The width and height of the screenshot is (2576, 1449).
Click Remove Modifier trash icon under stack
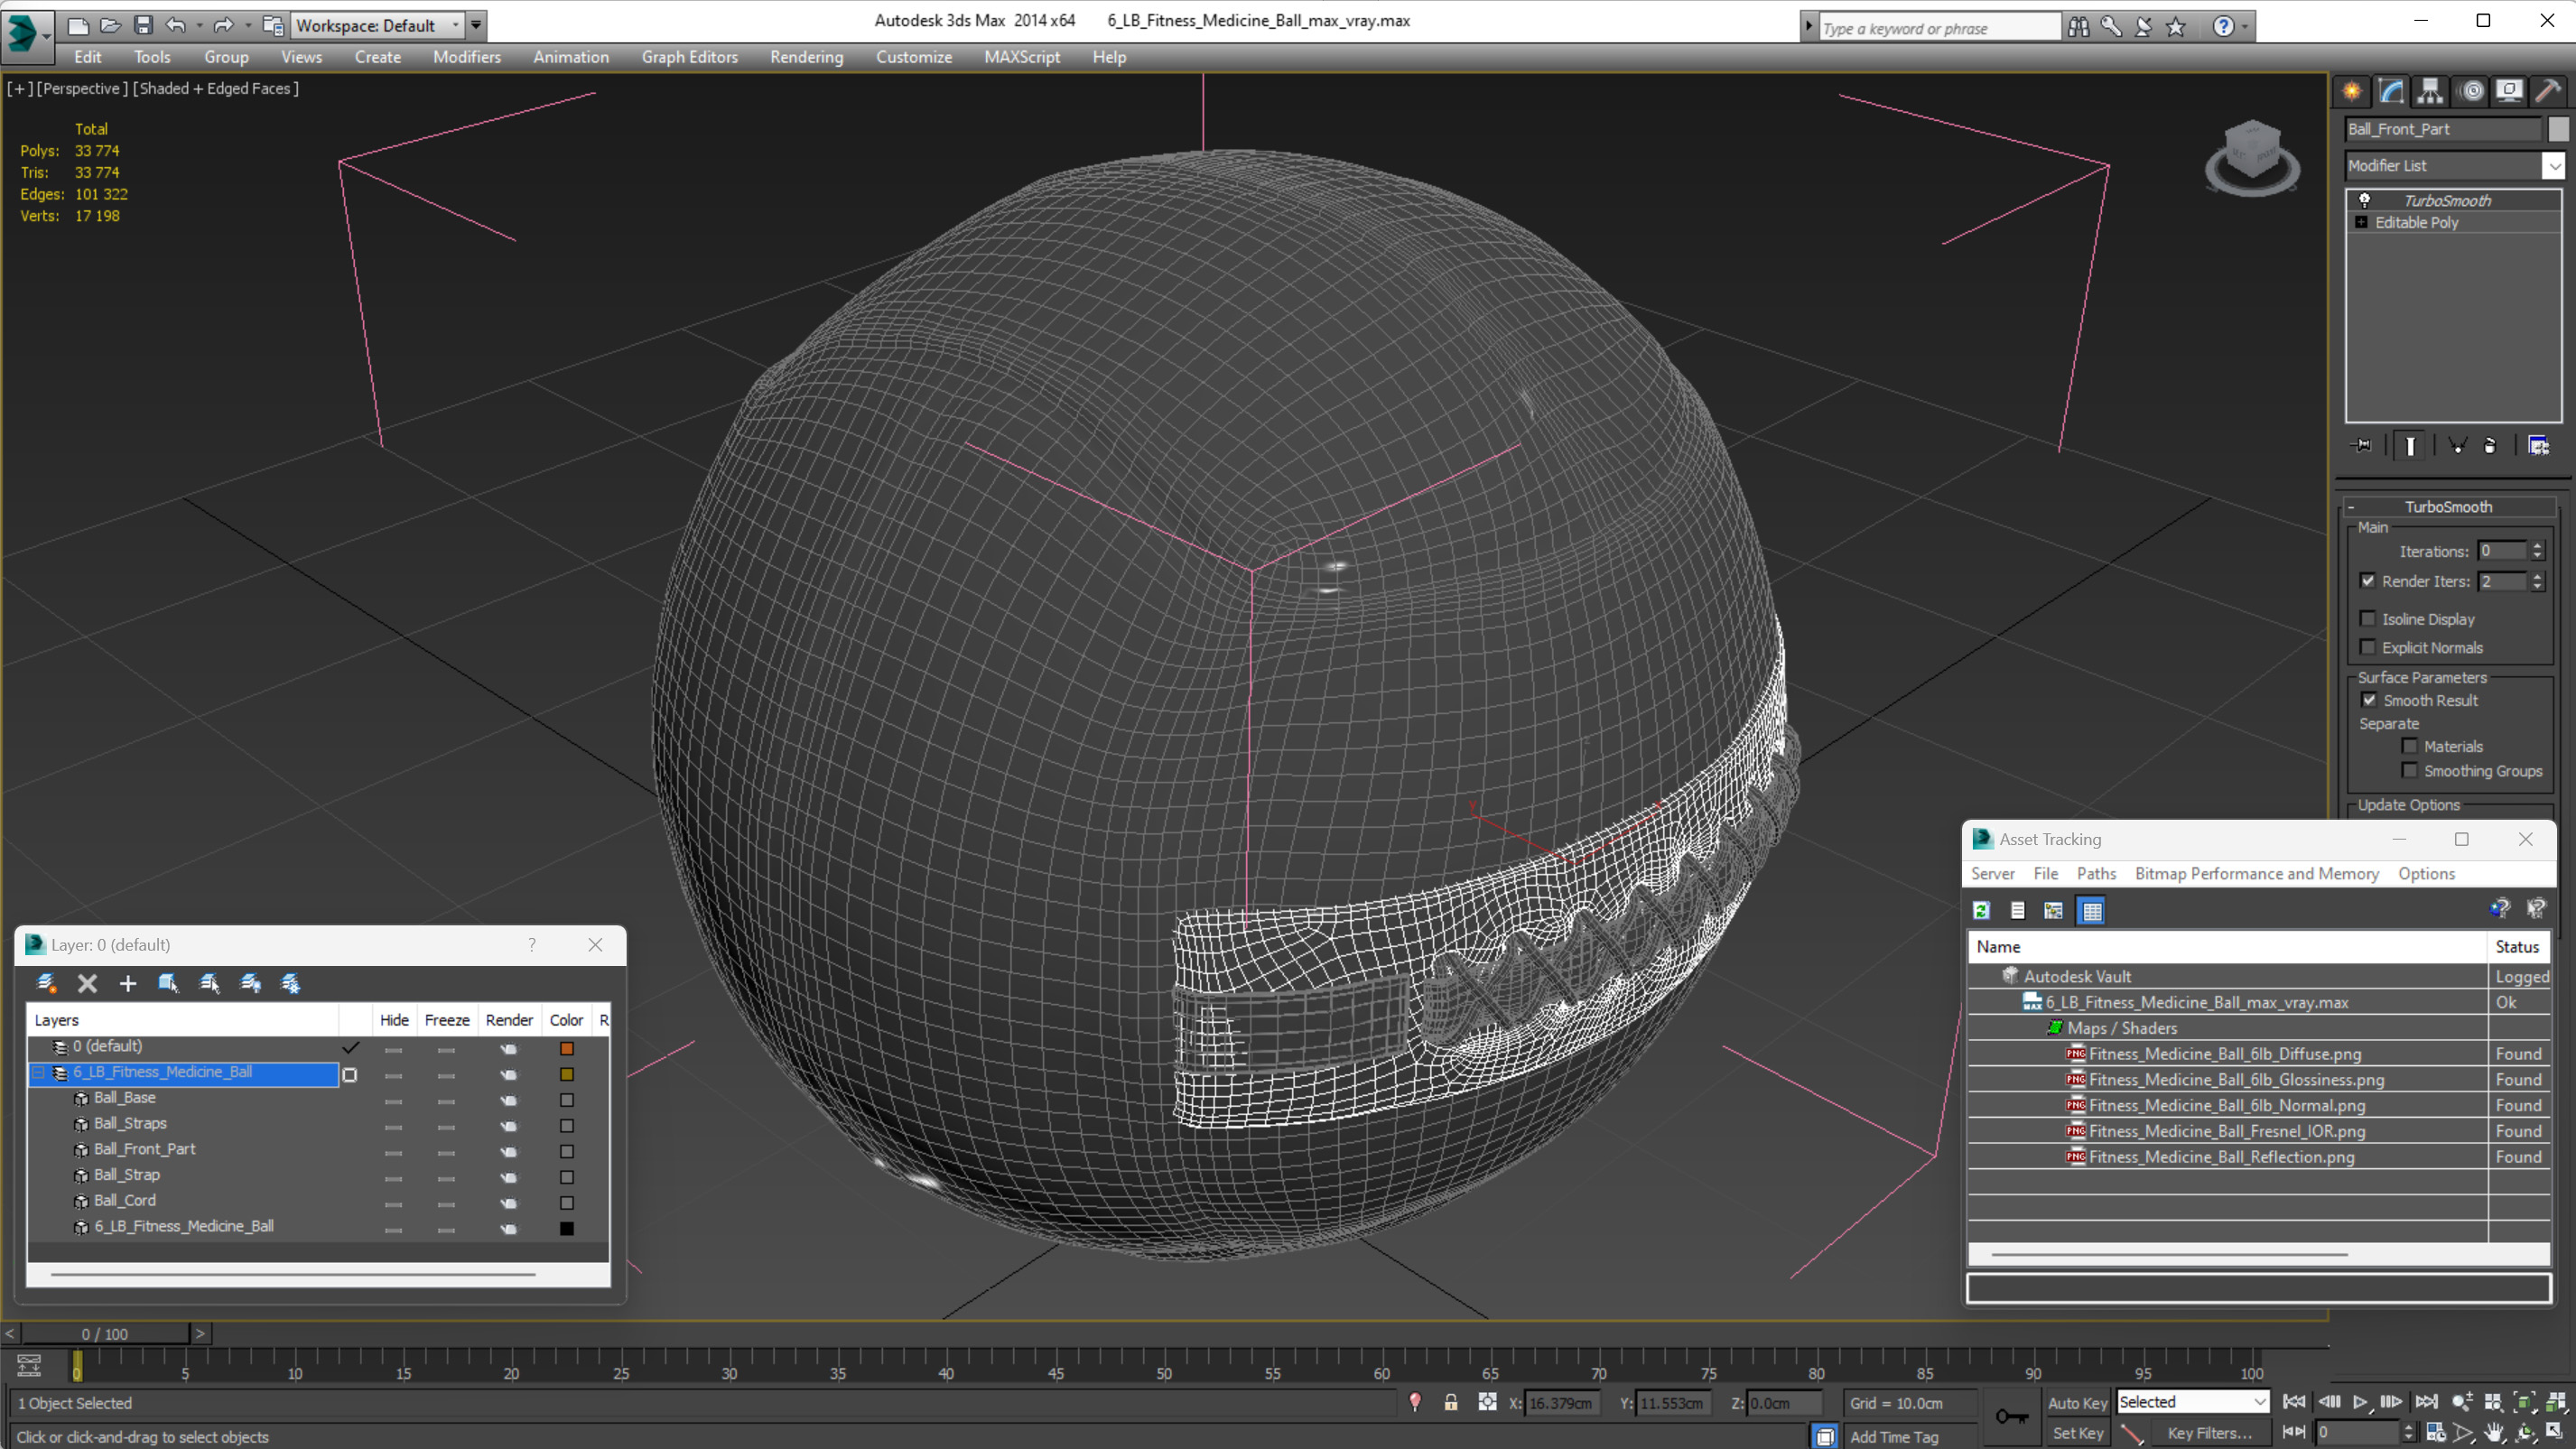coord(2490,445)
